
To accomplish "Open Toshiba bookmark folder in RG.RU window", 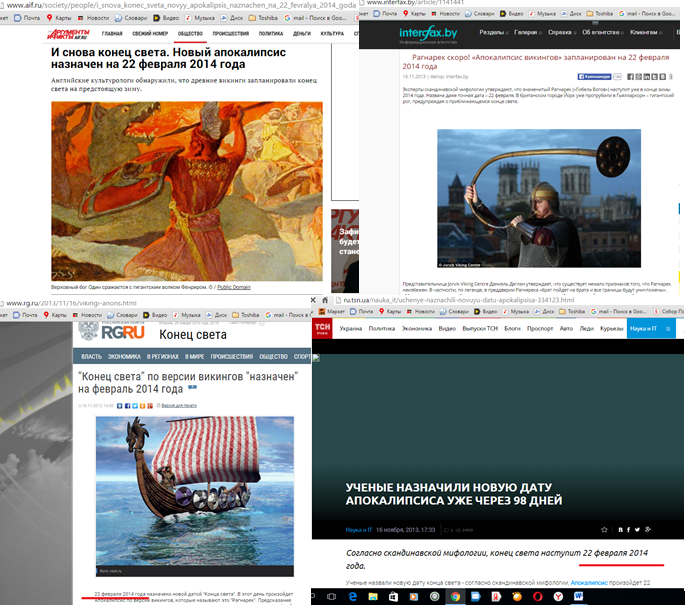I will tap(246, 315).
